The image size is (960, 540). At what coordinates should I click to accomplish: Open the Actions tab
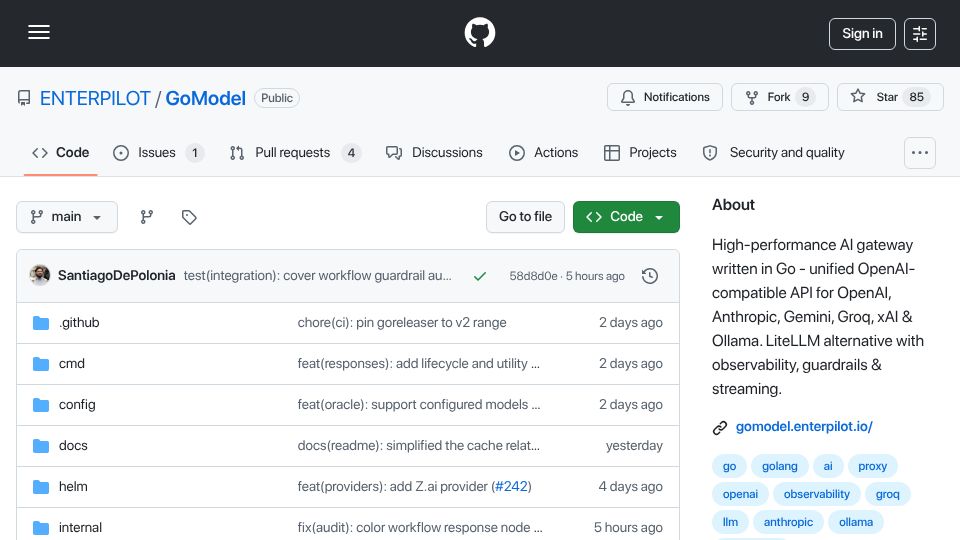(x=544, y=152)
